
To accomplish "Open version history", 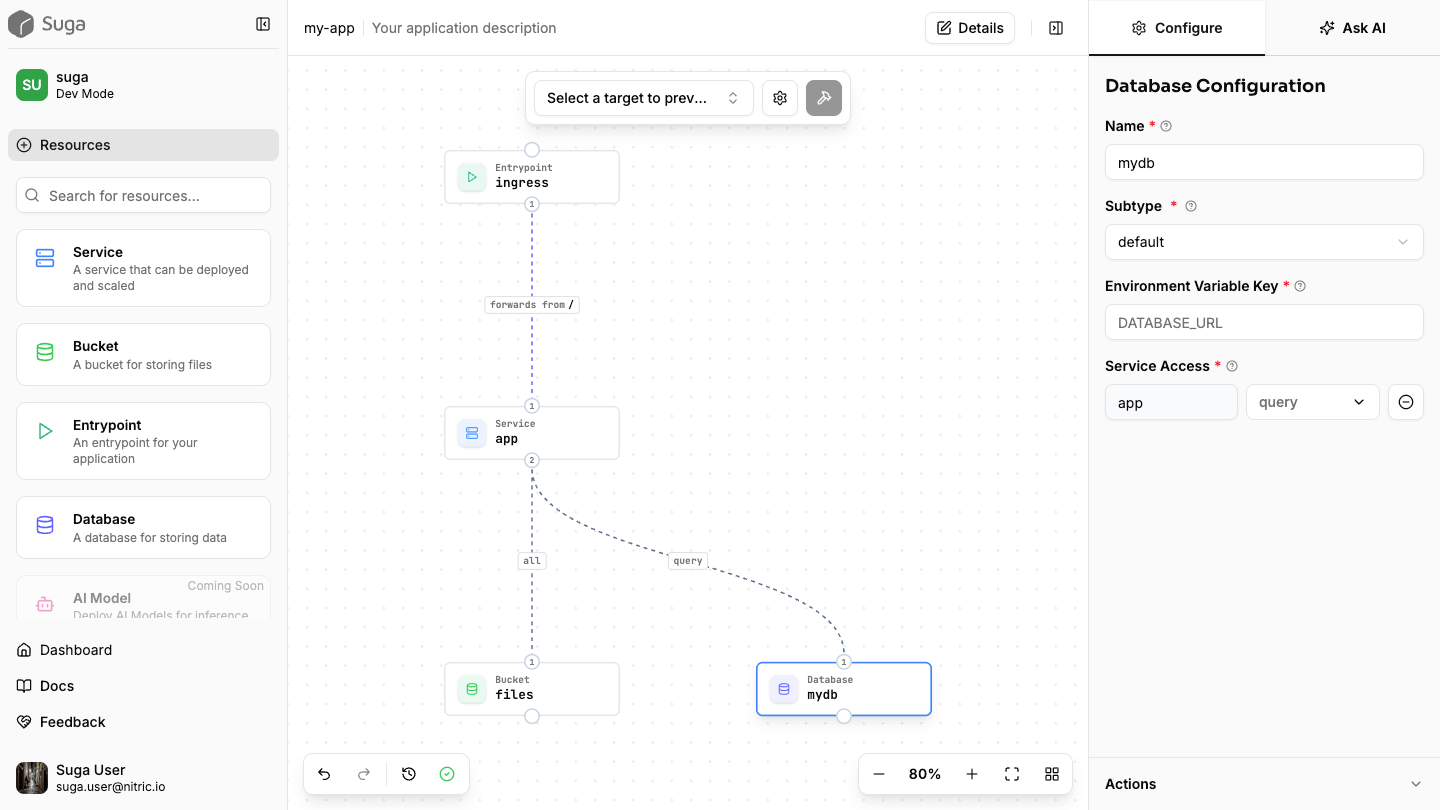I will point(409,774).
